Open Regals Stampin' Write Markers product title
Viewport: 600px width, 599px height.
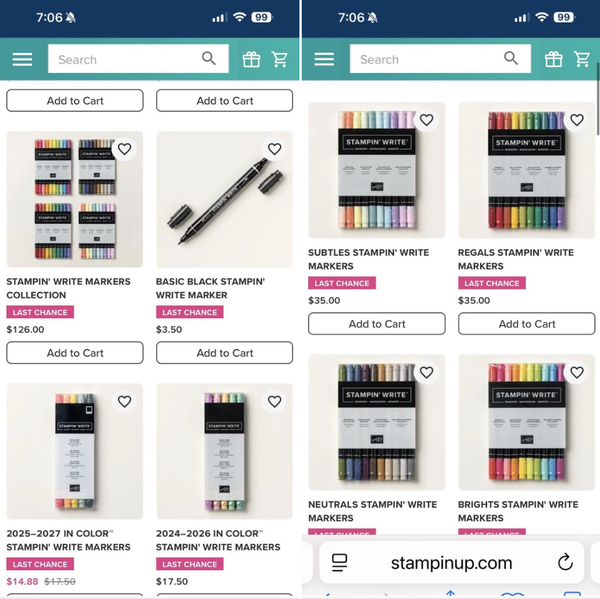515,259
